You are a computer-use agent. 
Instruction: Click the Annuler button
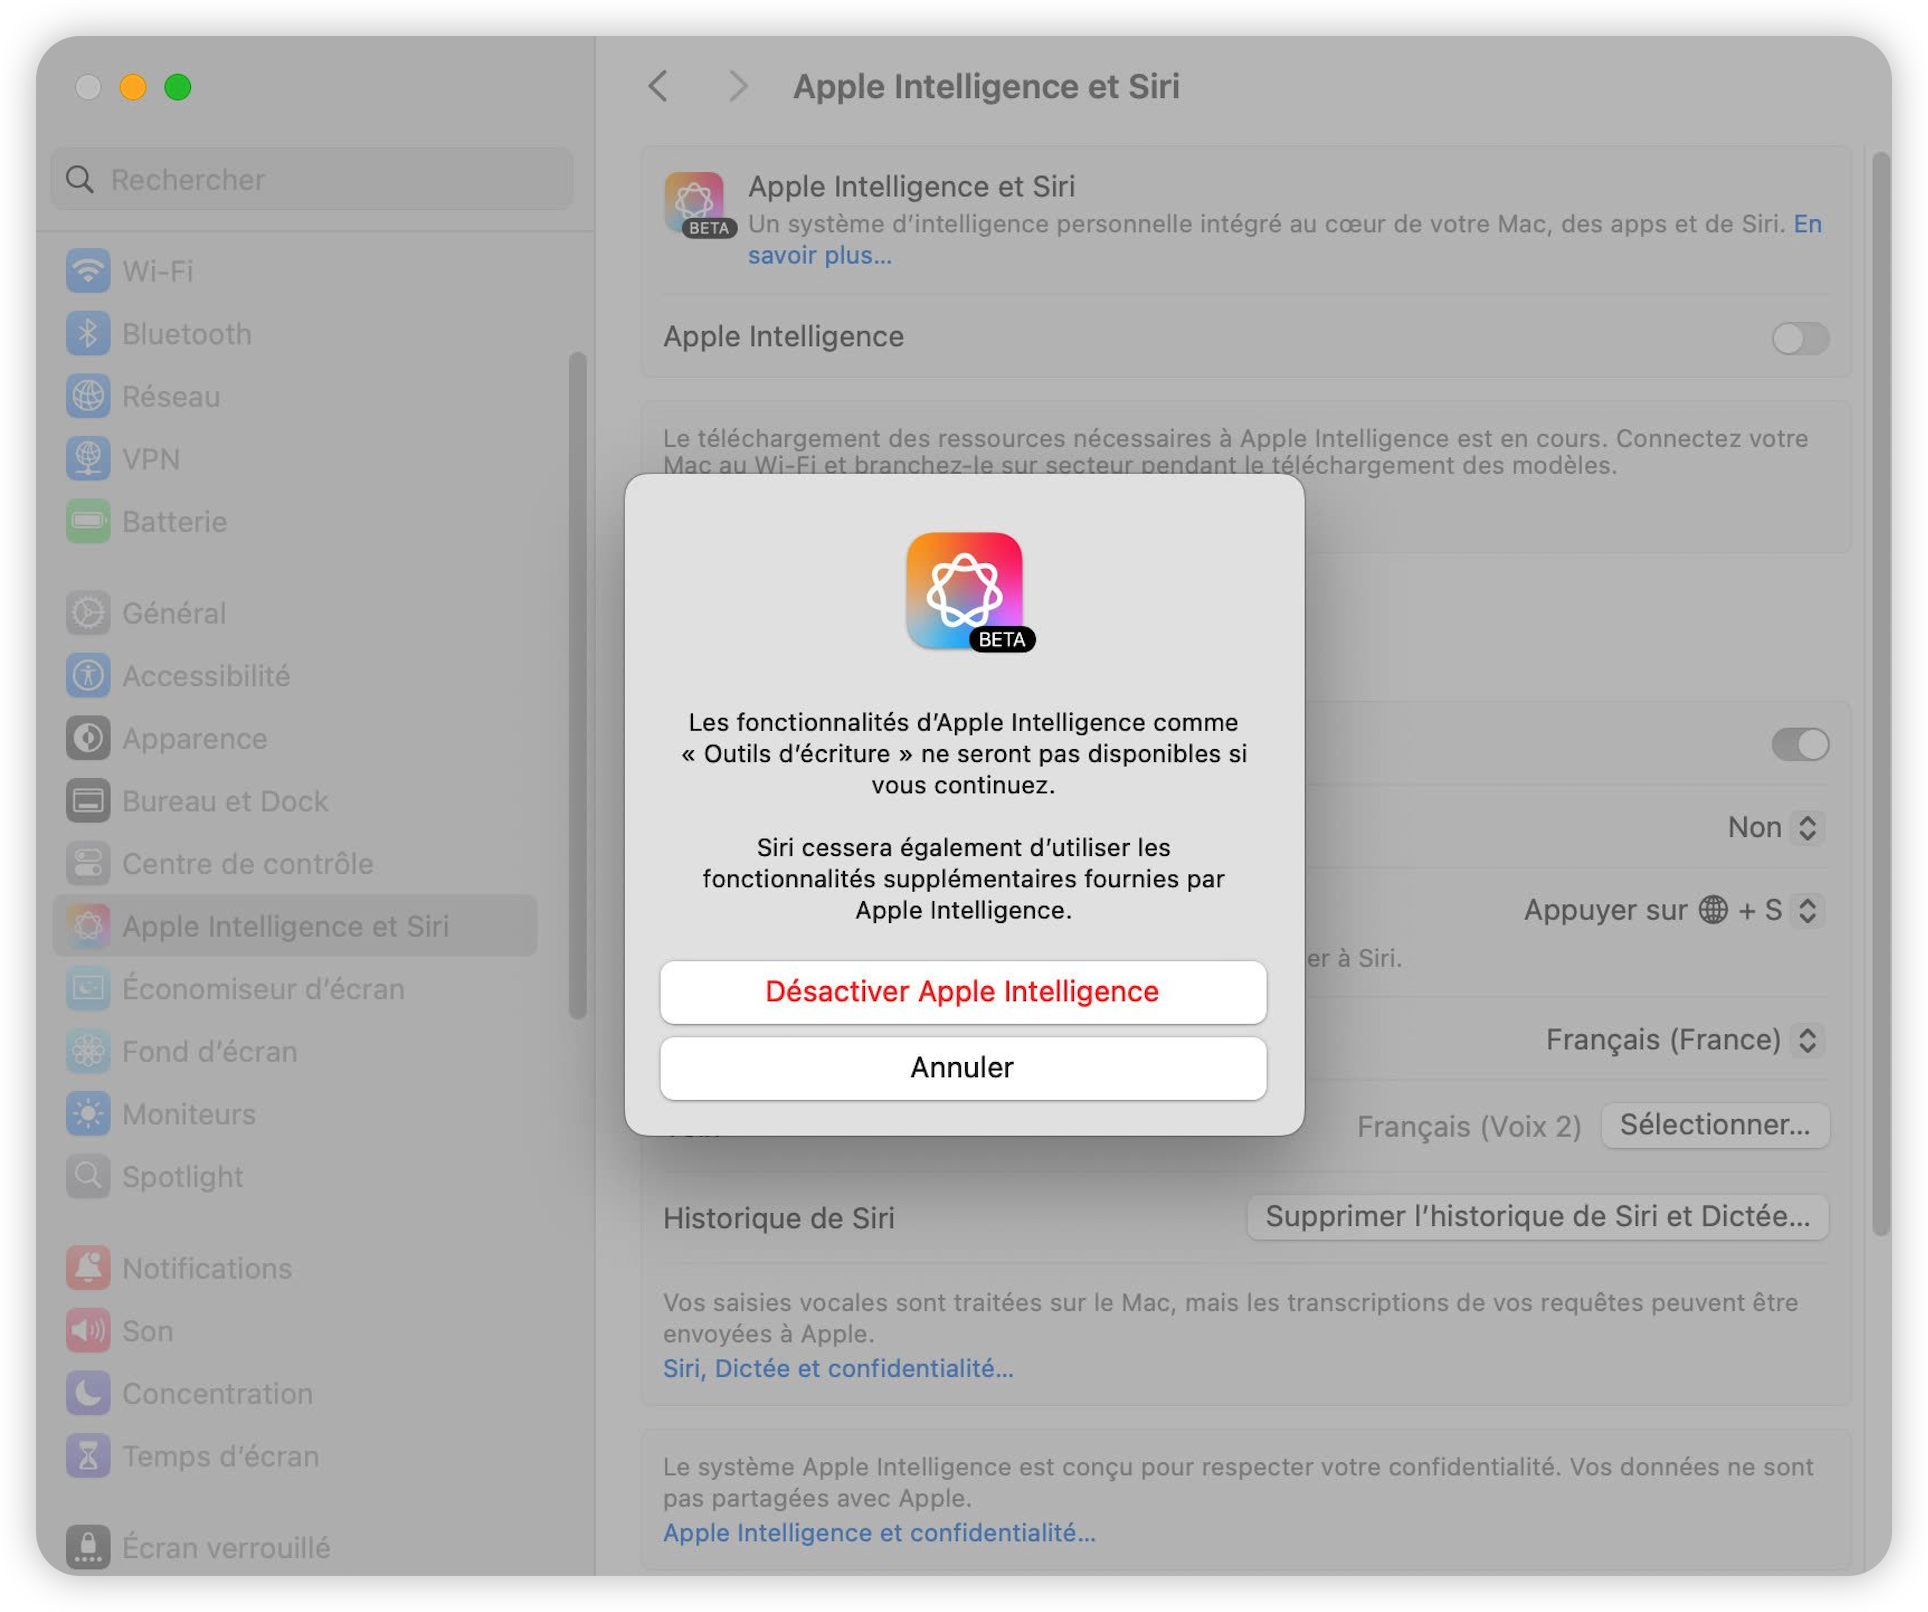point(962,1068)
